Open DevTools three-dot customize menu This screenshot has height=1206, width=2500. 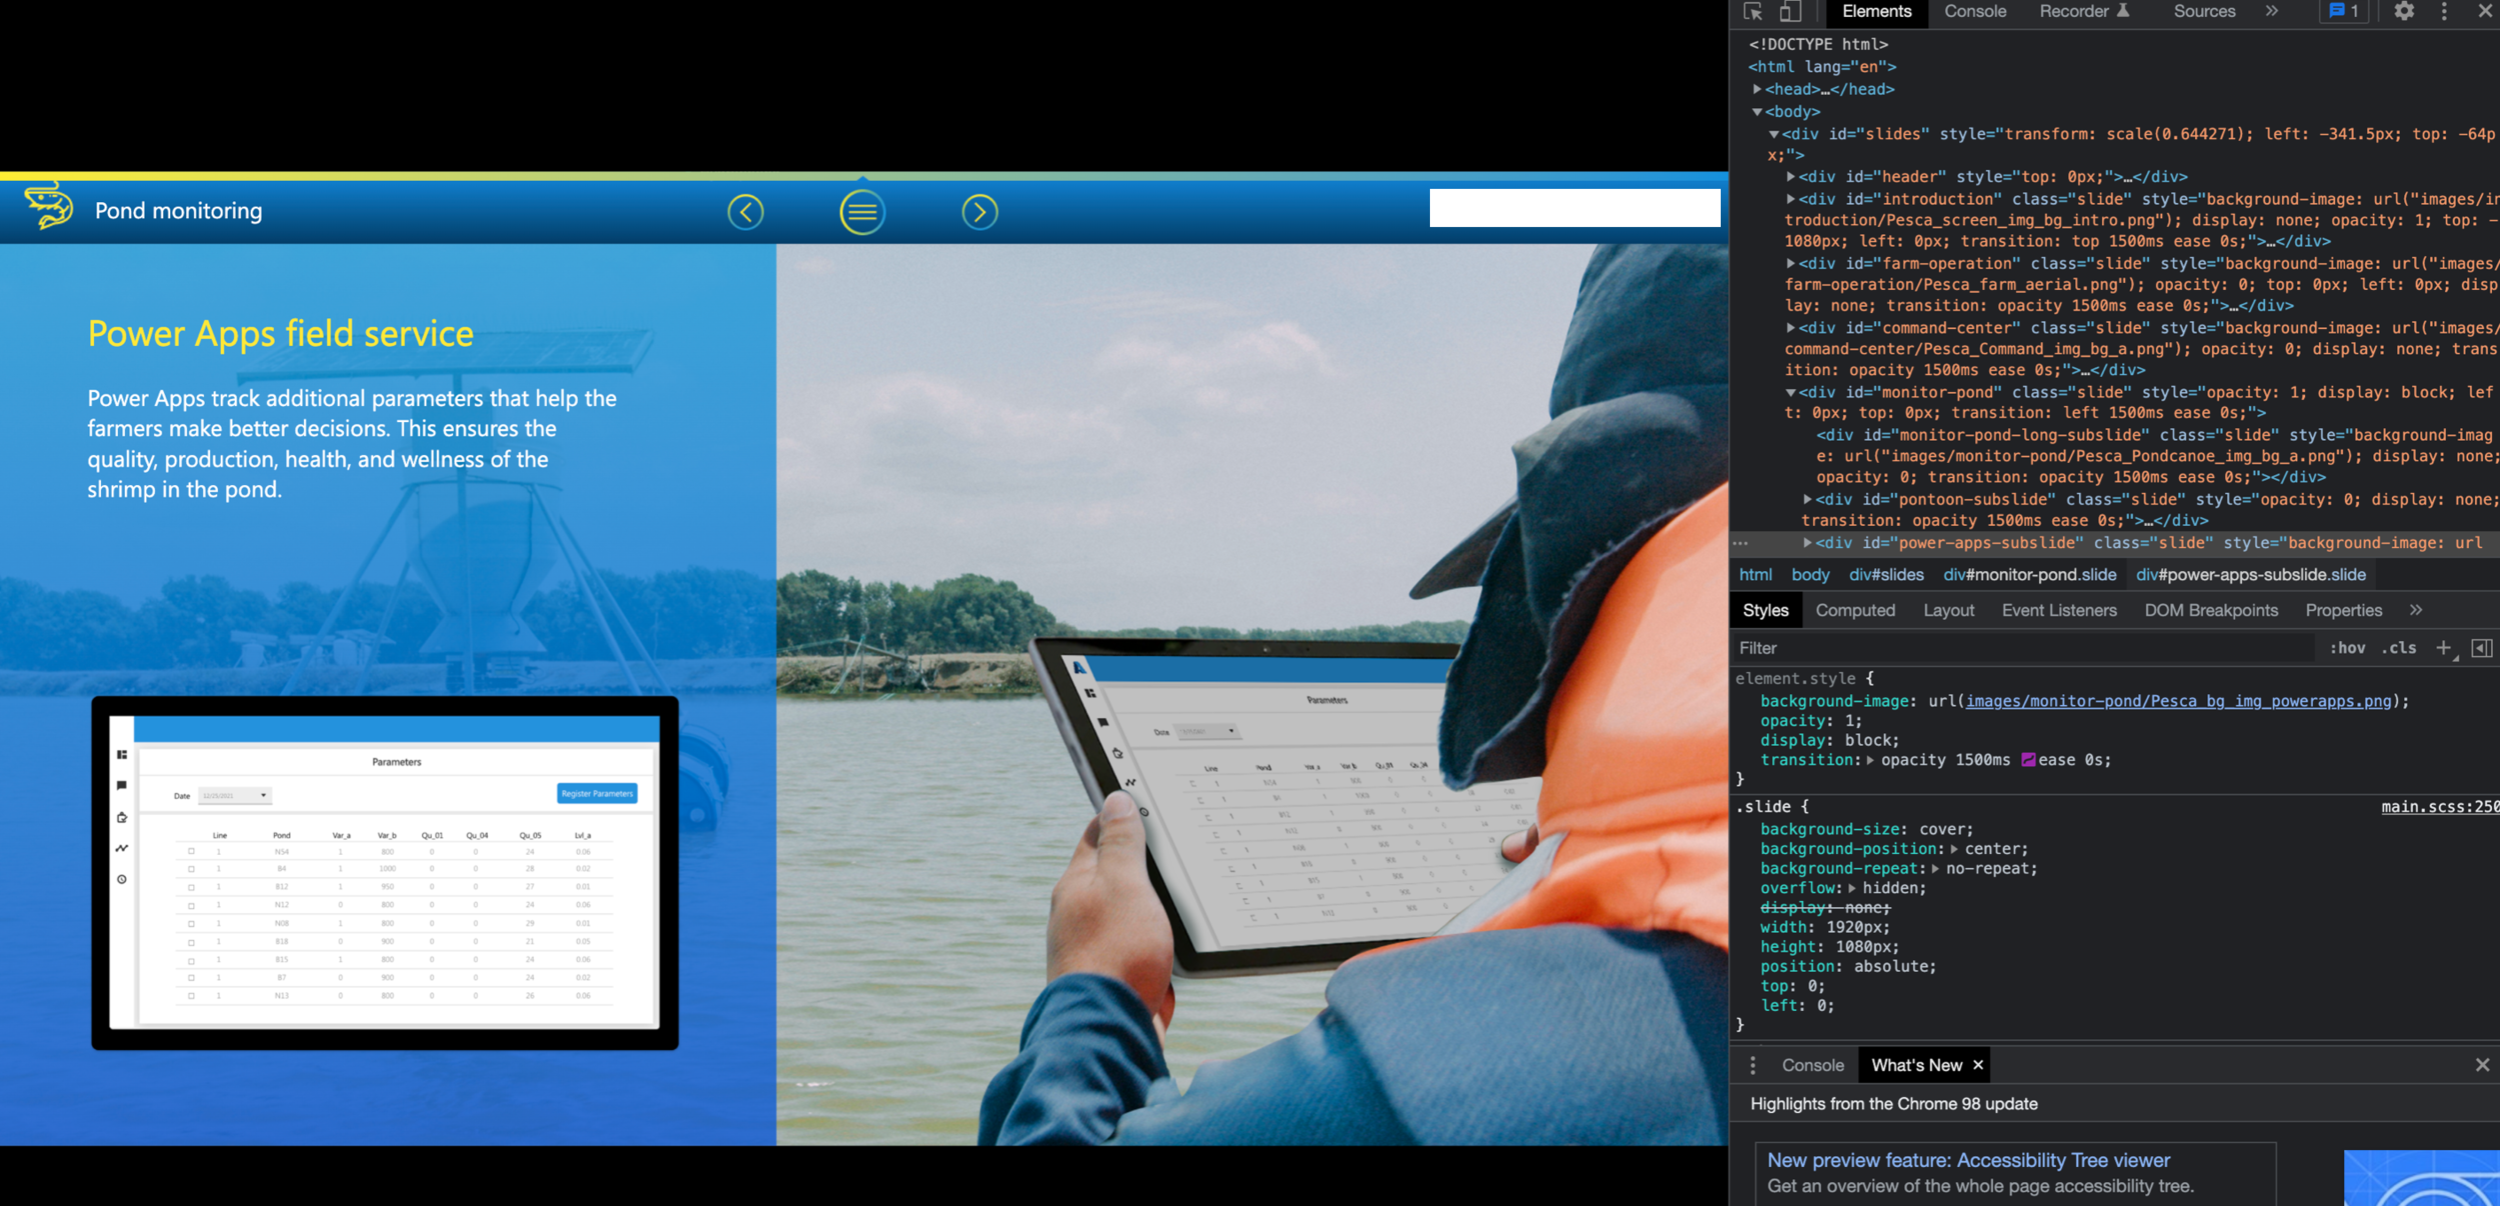(2444, 12)
